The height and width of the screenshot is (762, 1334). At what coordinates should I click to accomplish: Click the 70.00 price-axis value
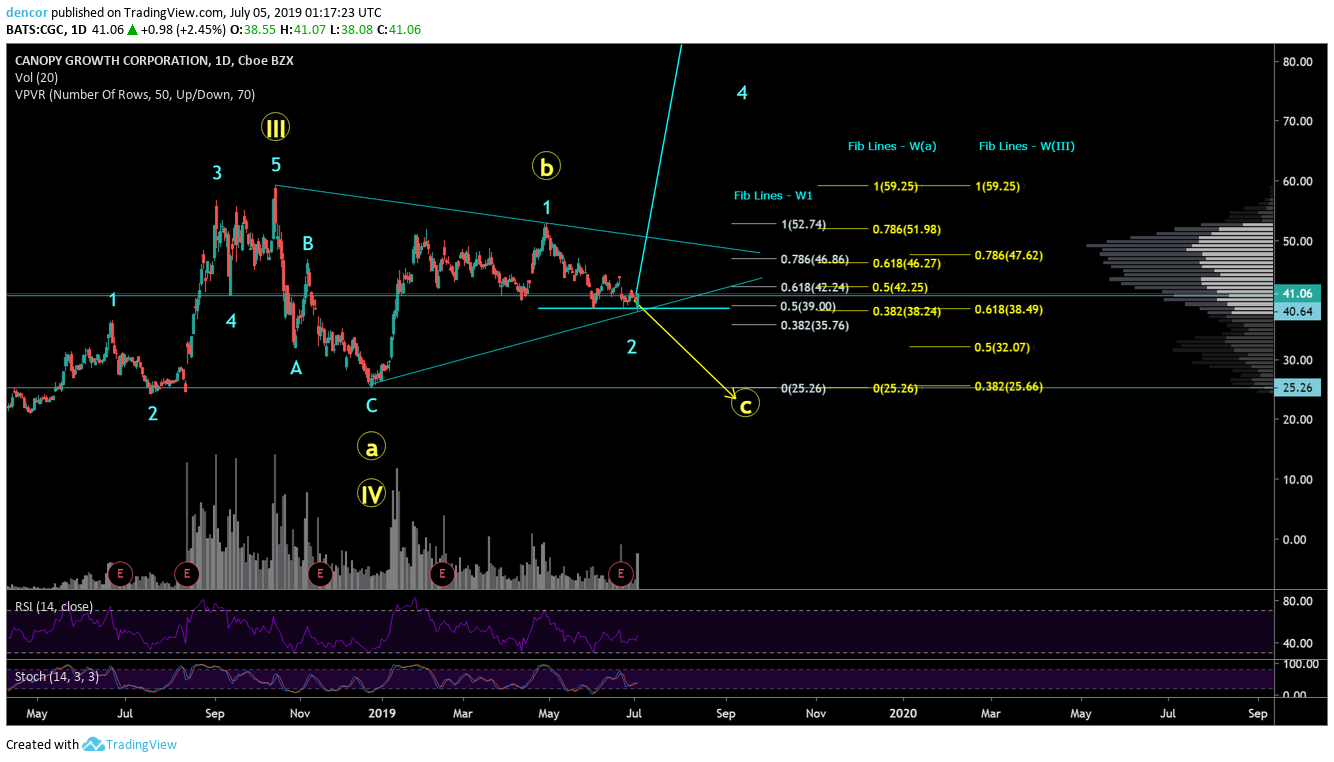click(1296, 121)
